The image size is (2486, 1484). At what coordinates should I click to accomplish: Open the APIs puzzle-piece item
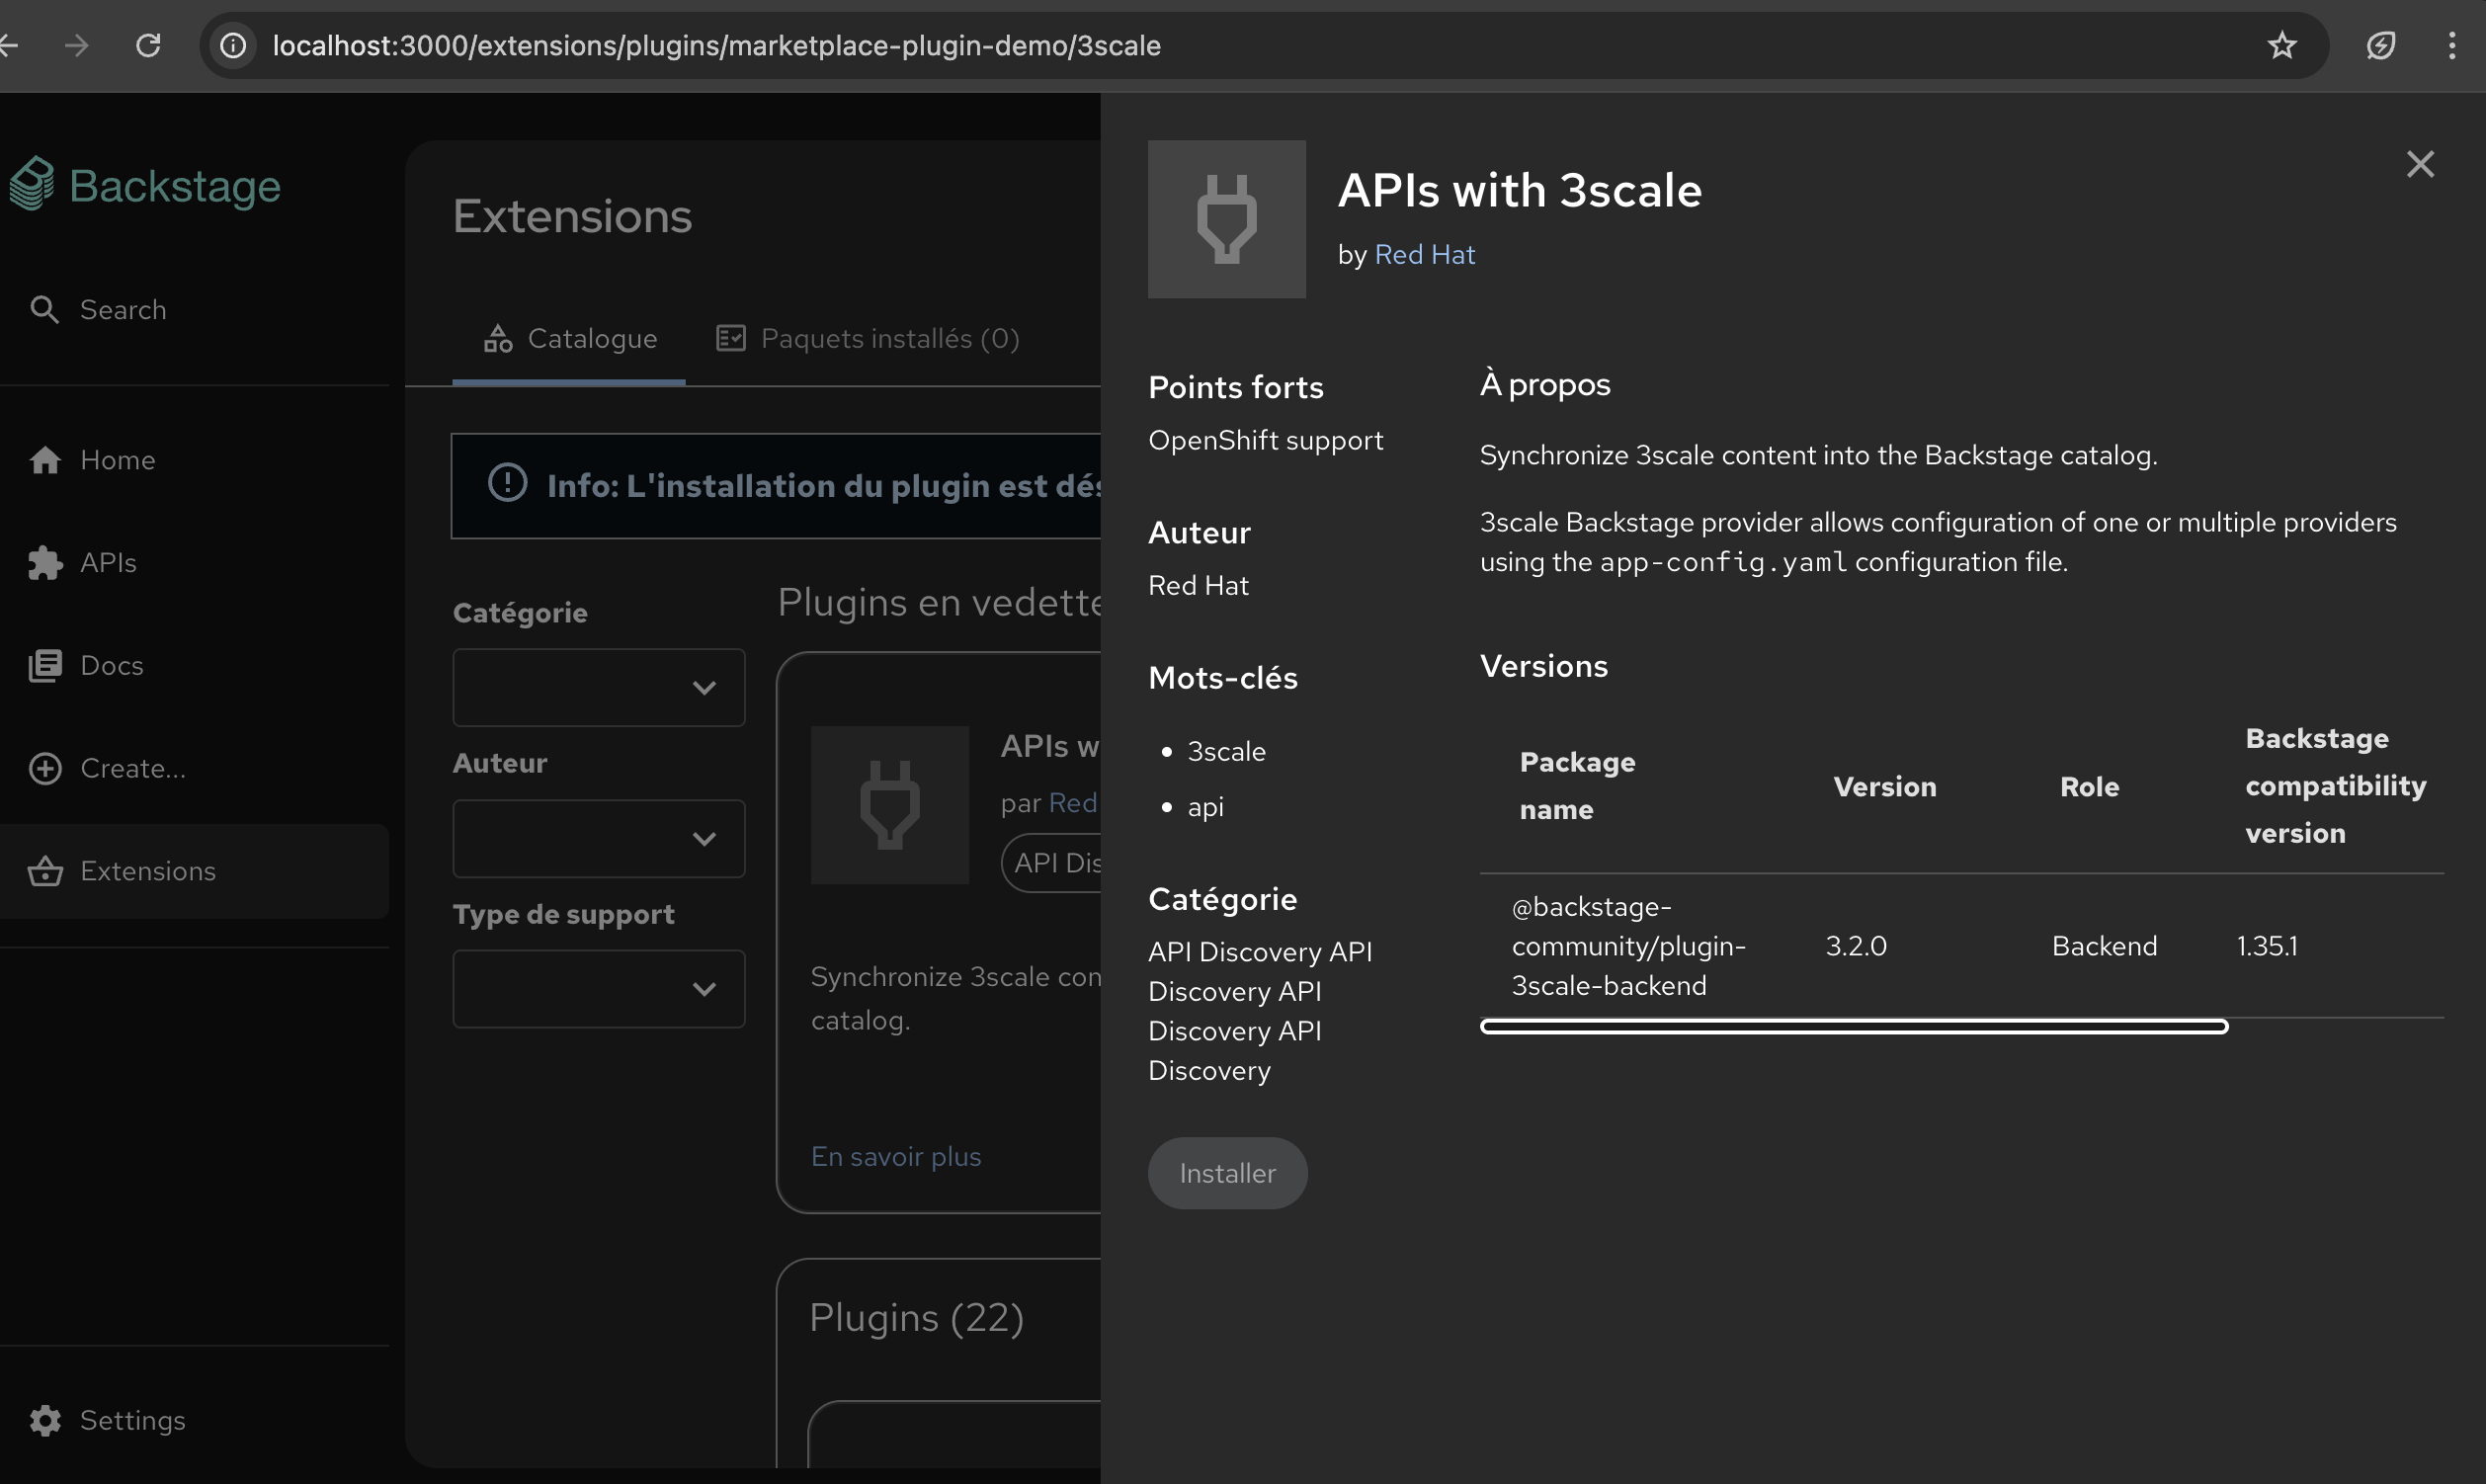tap(46, 563)
